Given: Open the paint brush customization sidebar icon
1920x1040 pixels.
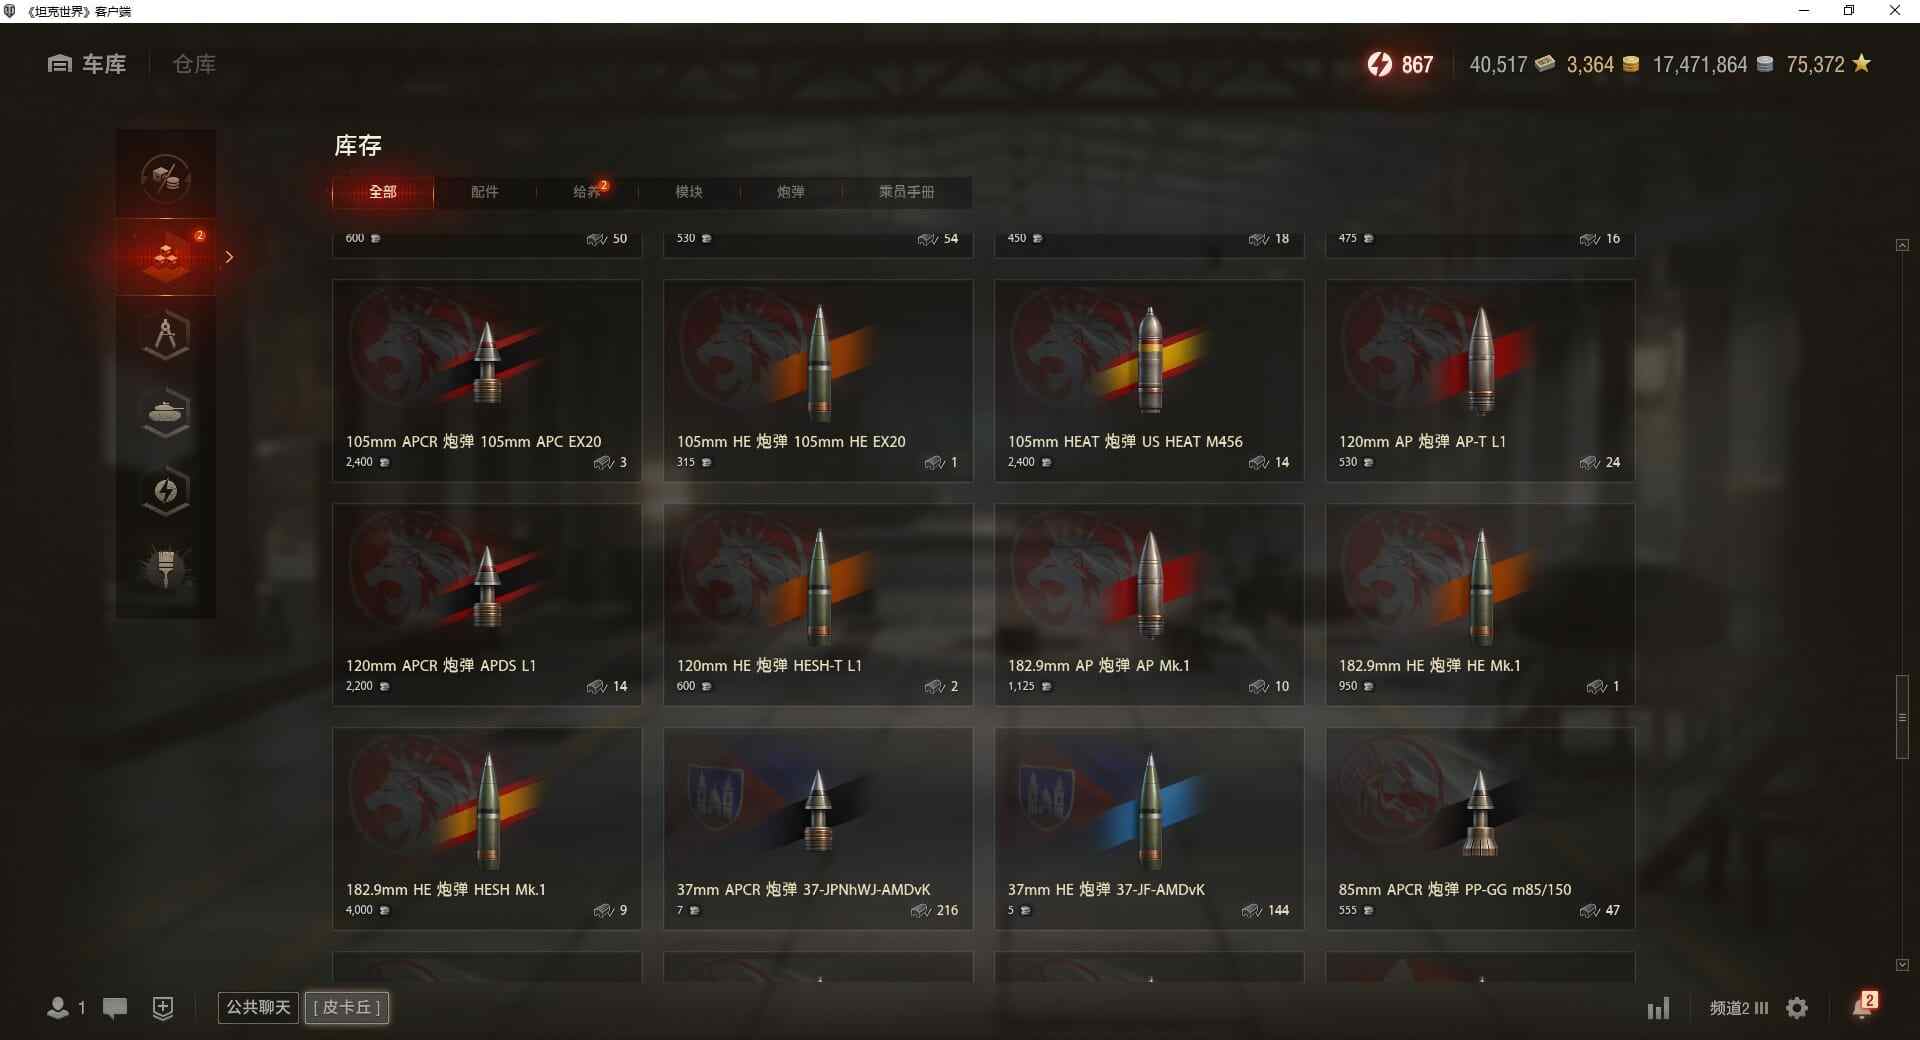Looking at the screenshot, I should pos(166,568).
